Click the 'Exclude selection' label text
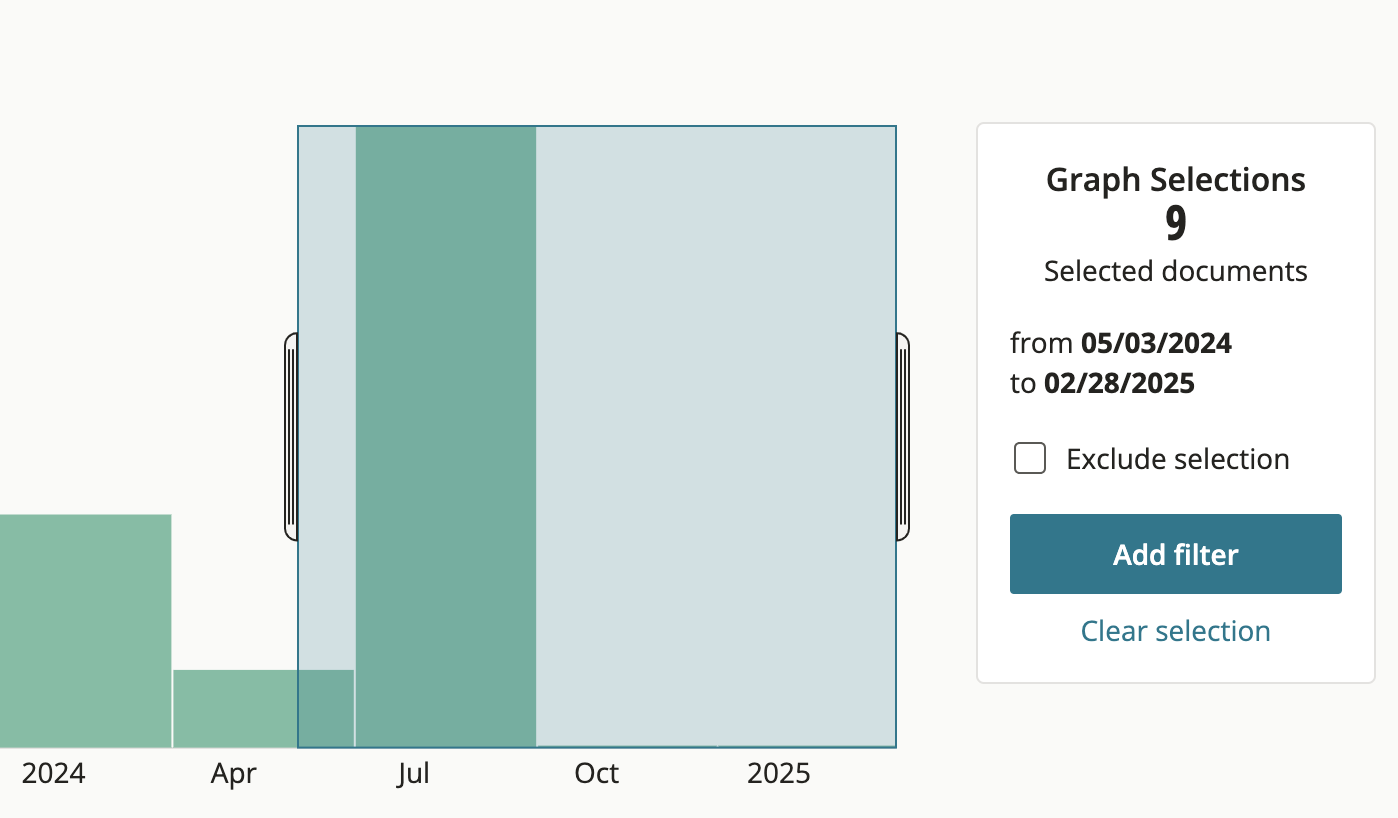The image size is (1398, 818). click(1178, 459)
